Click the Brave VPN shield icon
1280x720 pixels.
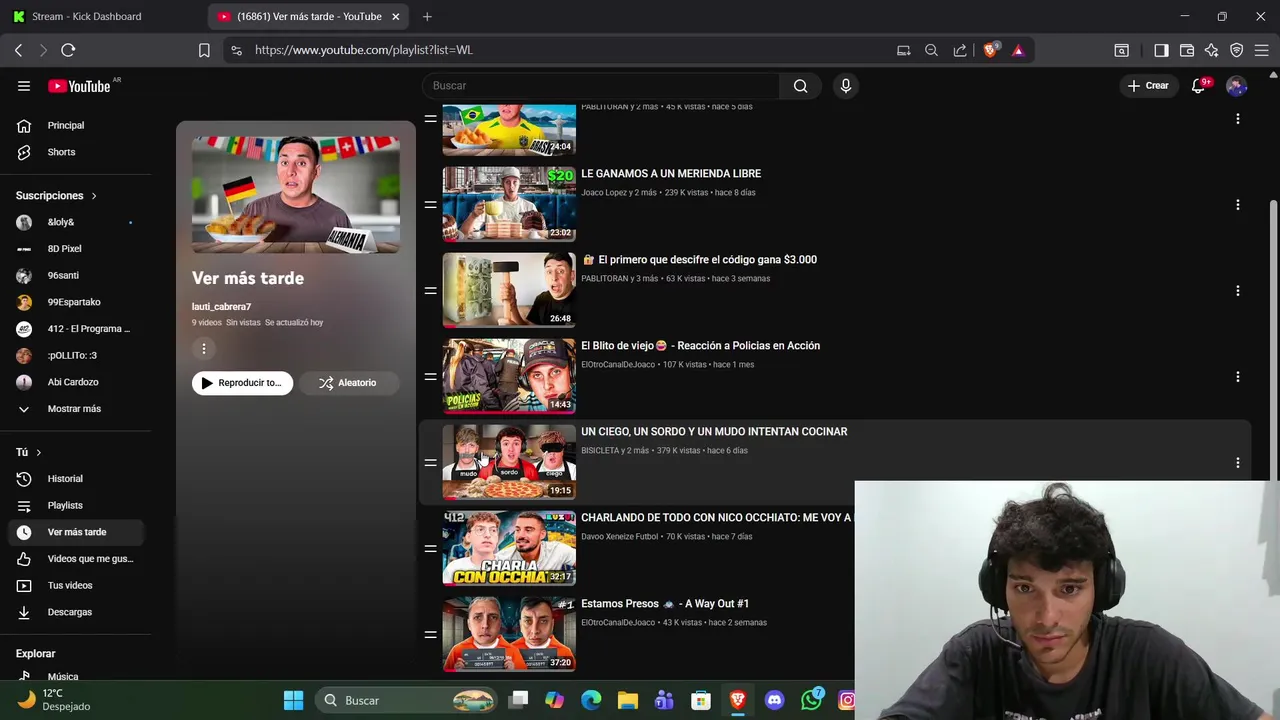pyautogui.click(x=1237, y=50)
